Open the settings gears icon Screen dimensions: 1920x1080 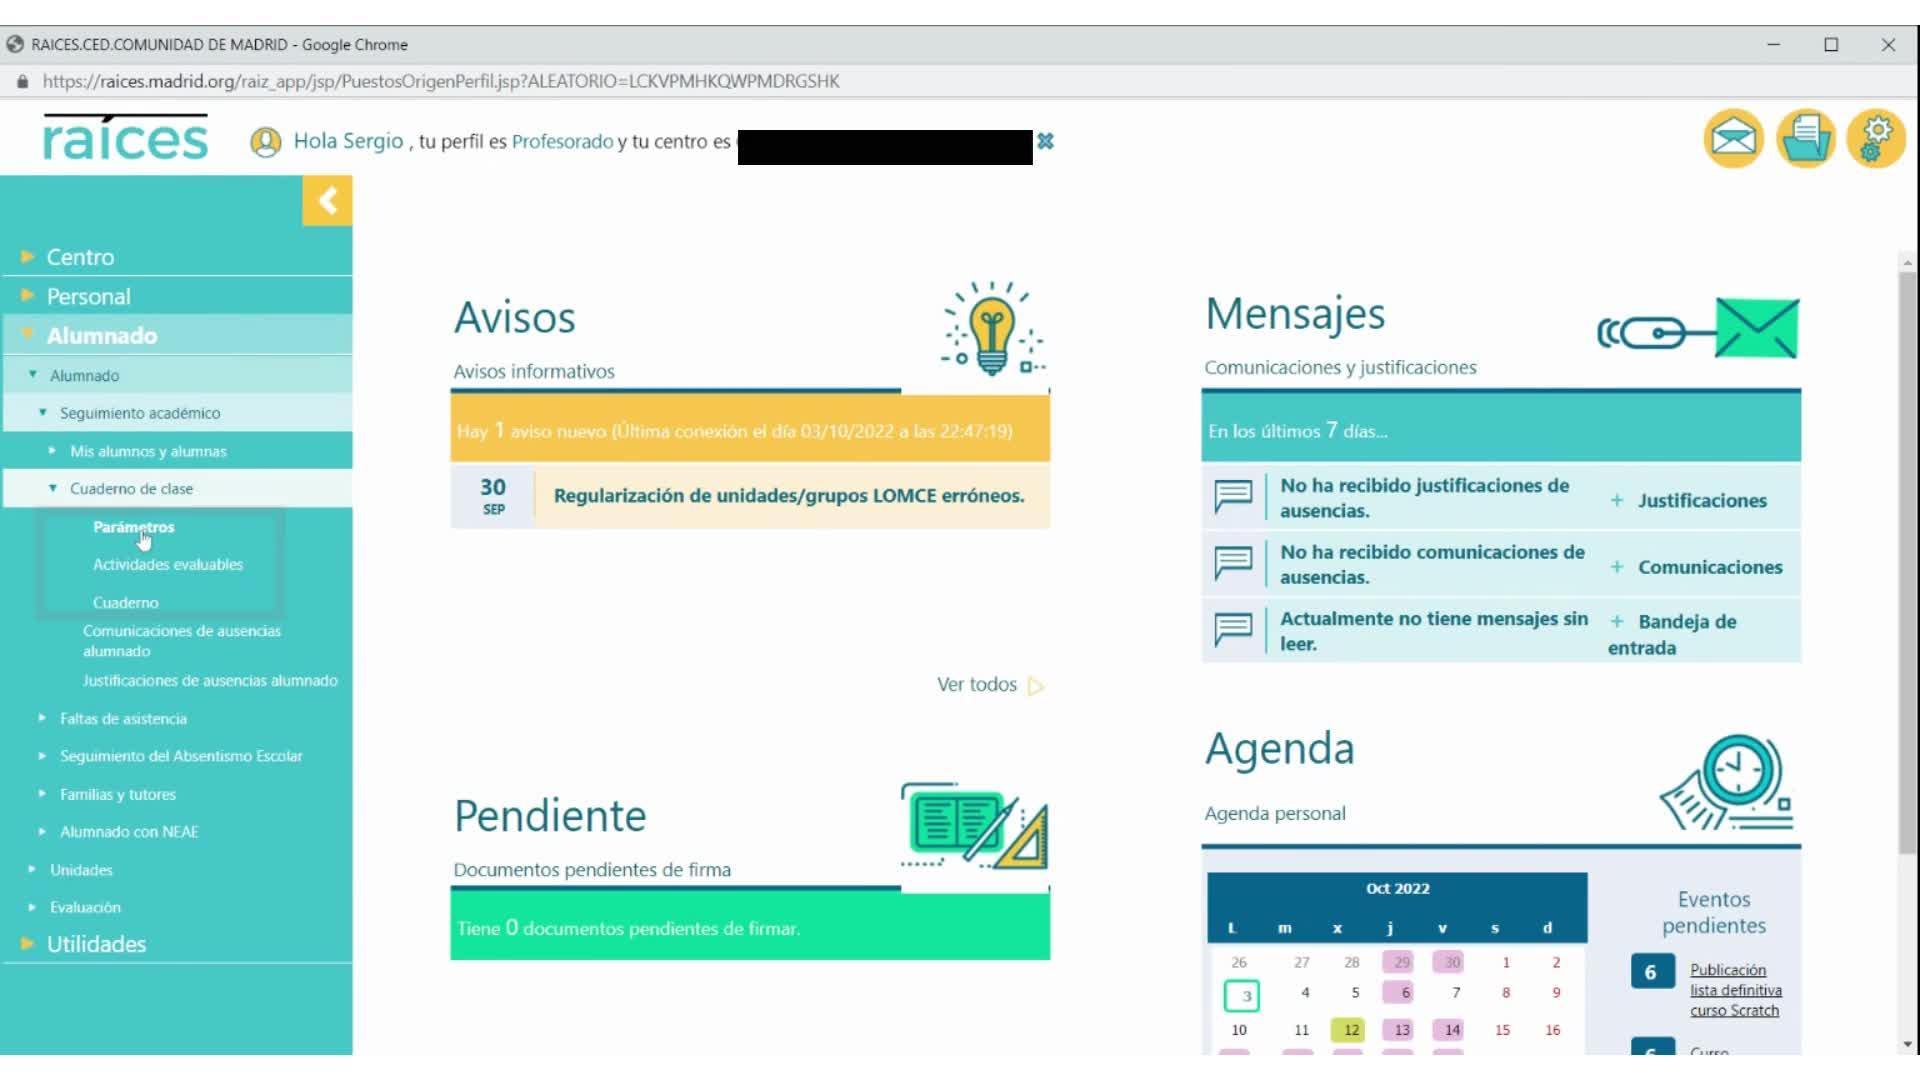1876,138
